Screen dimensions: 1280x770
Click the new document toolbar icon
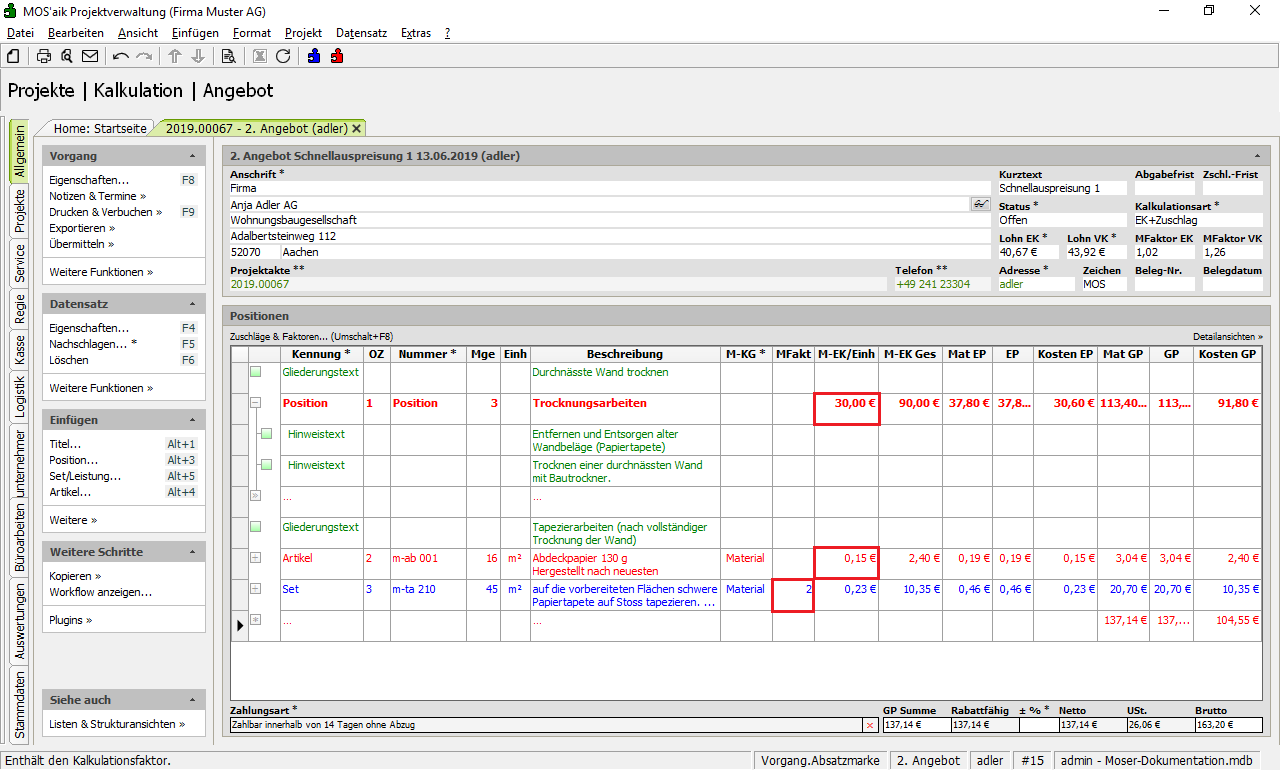point(13,56)
